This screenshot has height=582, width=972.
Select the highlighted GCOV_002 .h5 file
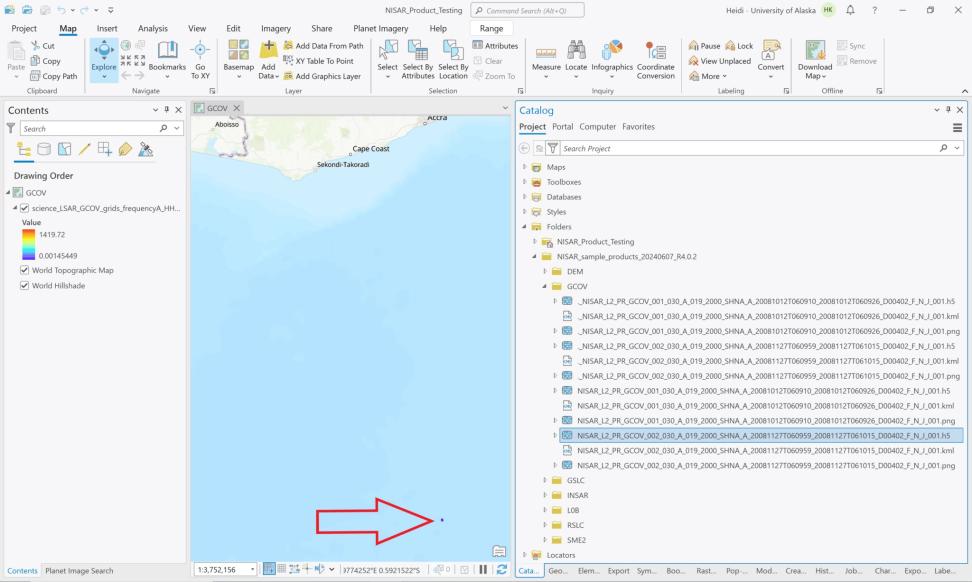pos(761,436)
